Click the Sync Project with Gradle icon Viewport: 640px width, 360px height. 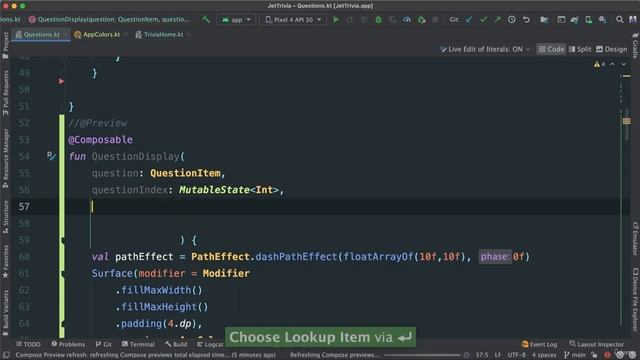(x=574, y=20)
